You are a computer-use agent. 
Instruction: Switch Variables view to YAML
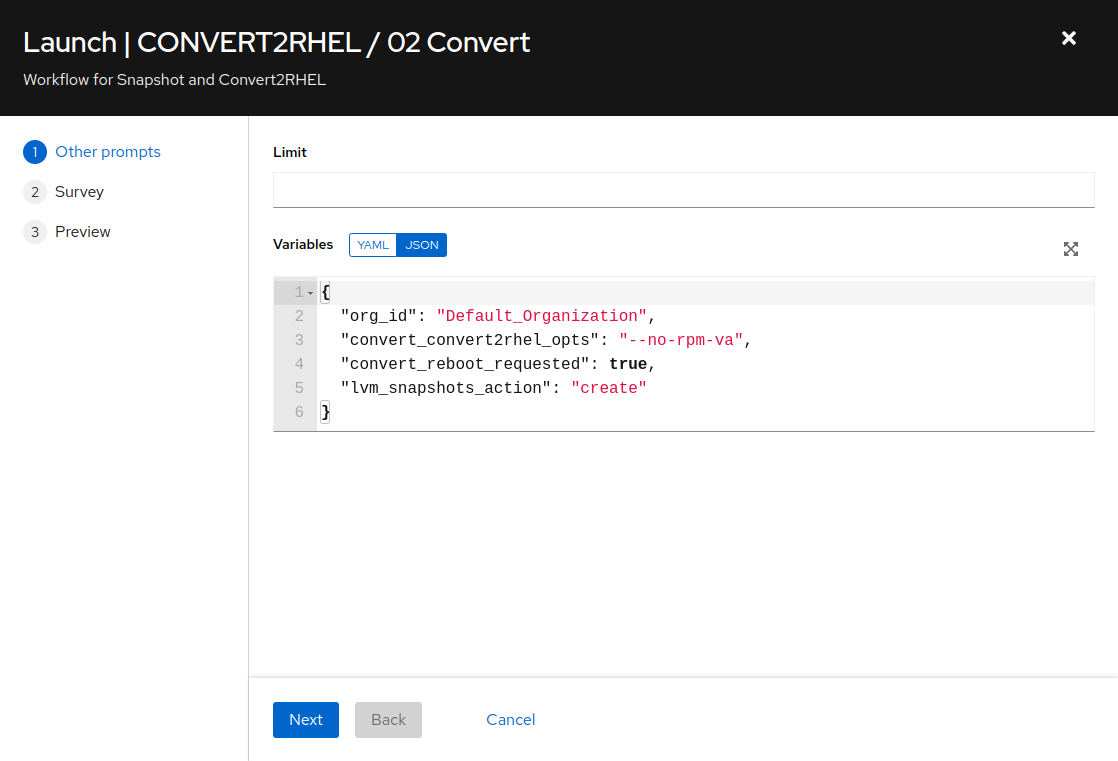372,245
